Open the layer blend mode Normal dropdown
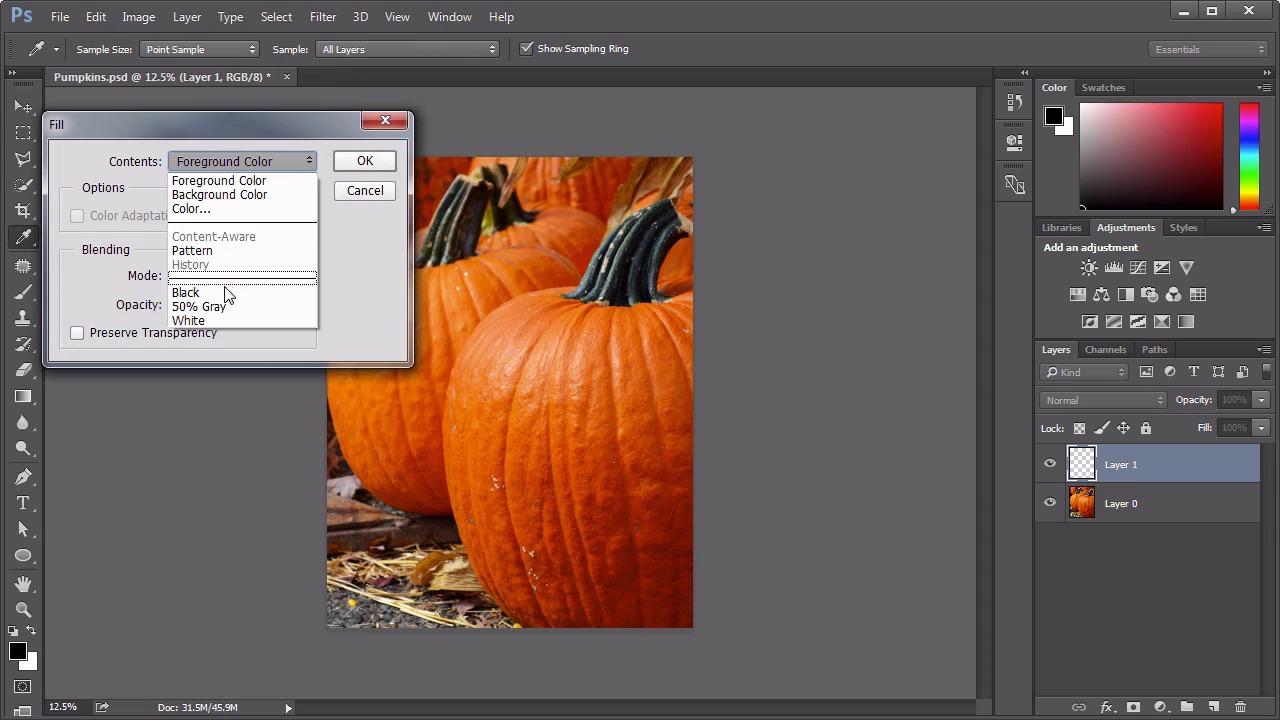Viewport: 1280px width, 720px height. [1103, 400]
